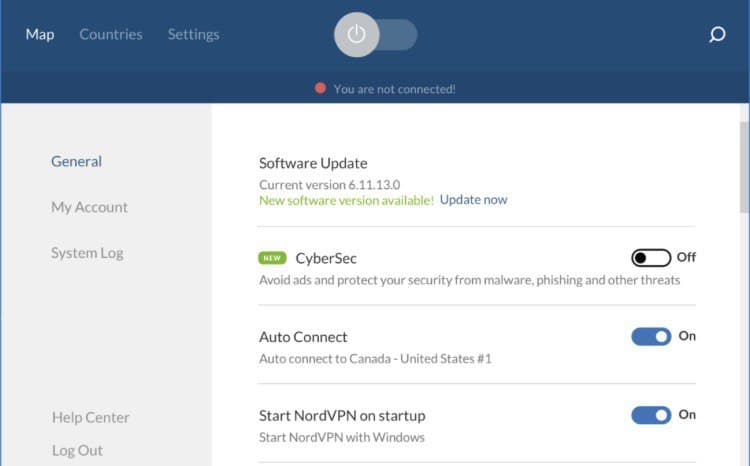The image size is (750, 466).
Task: Click the green NEW badge beside CyberSec
Action: click(x=272, y=258)
